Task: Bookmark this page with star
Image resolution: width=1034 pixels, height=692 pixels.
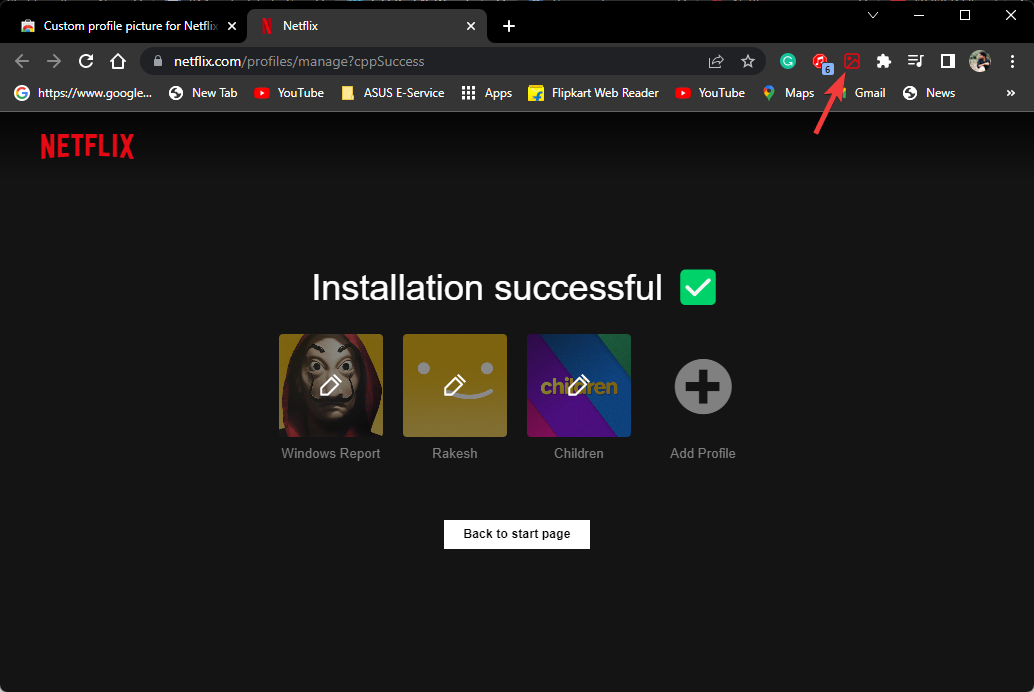Action: pos(747,61)
